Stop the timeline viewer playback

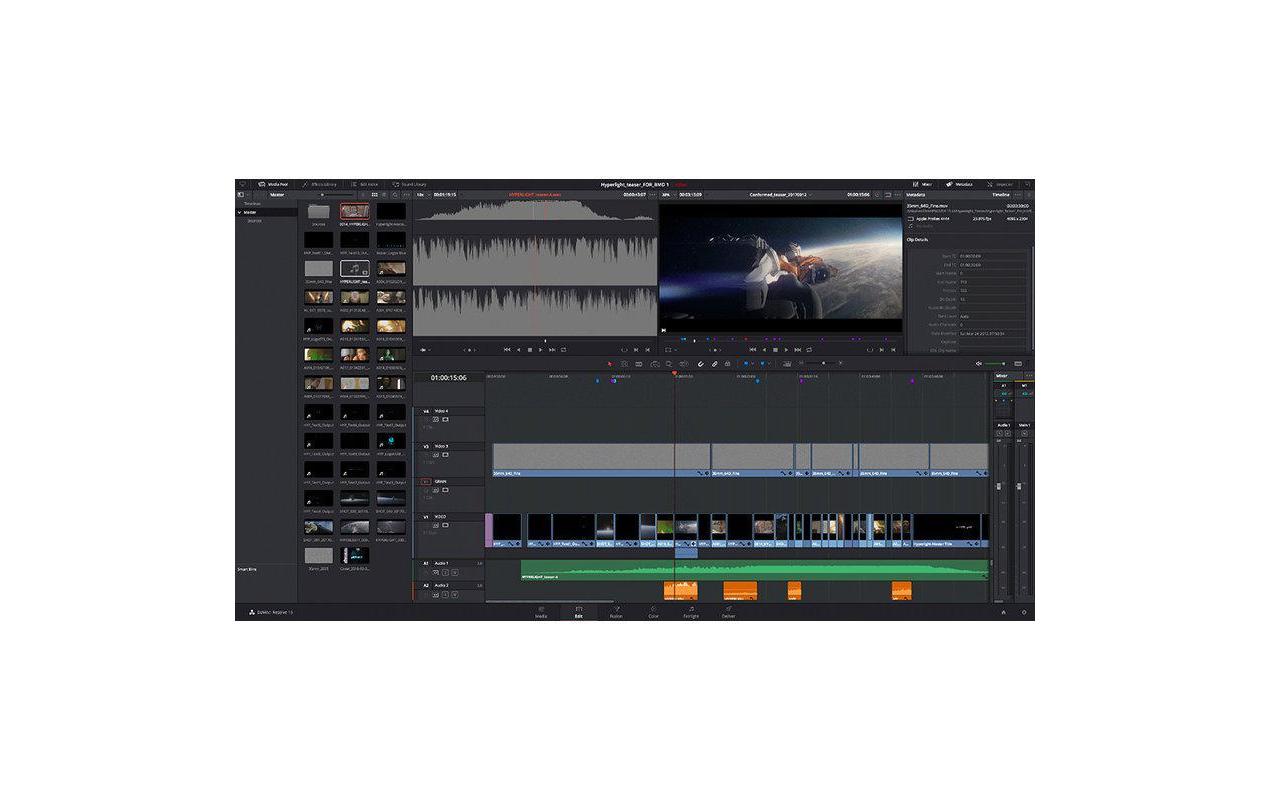[x=776, y=349]
